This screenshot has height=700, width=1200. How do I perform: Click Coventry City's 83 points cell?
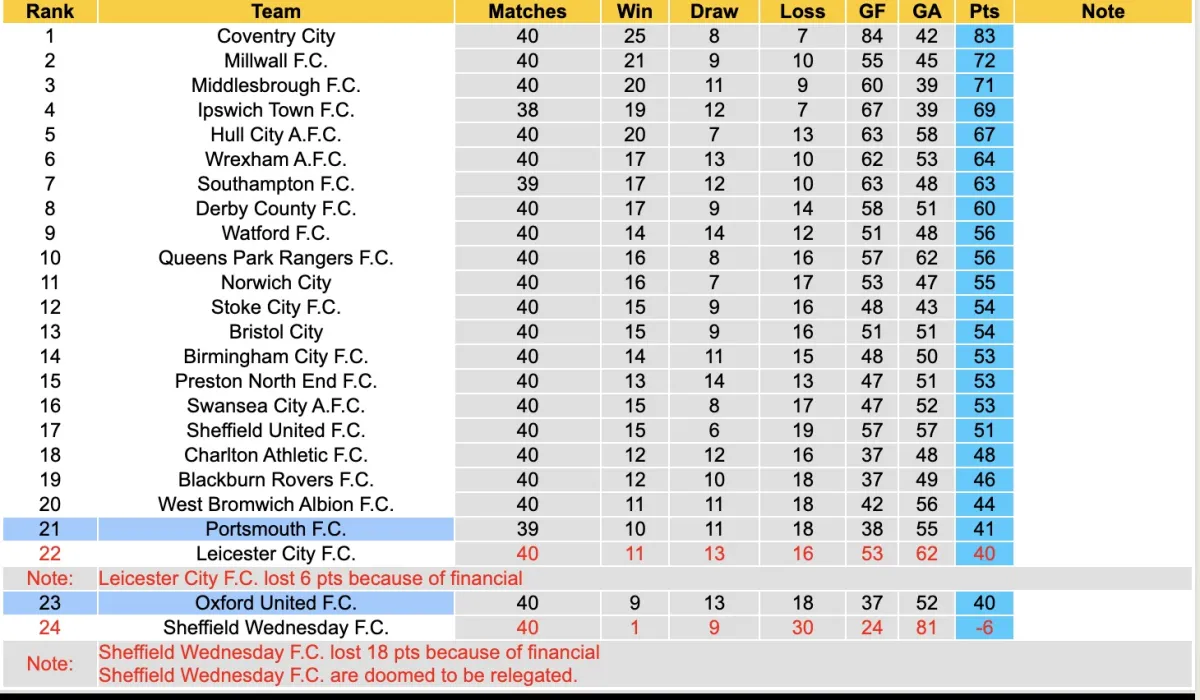pyautogui.click(x=984, y=36)
